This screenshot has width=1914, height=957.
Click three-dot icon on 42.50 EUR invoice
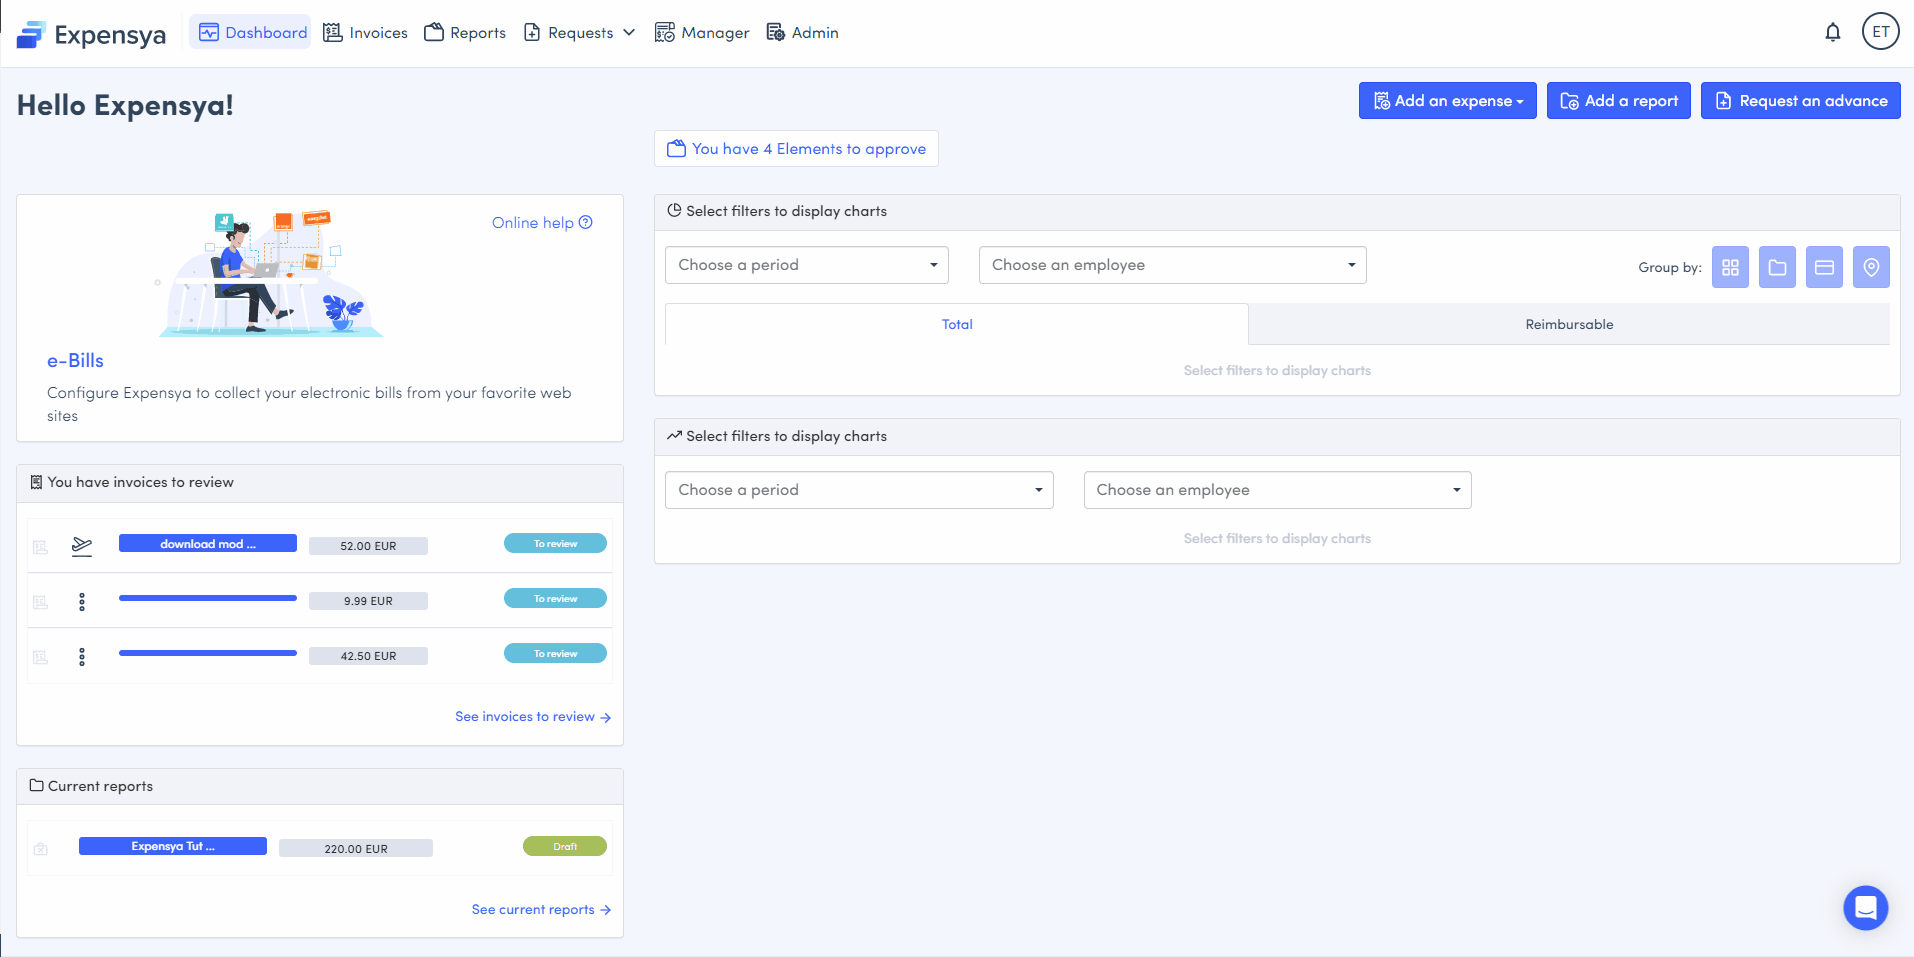point(82,656)
